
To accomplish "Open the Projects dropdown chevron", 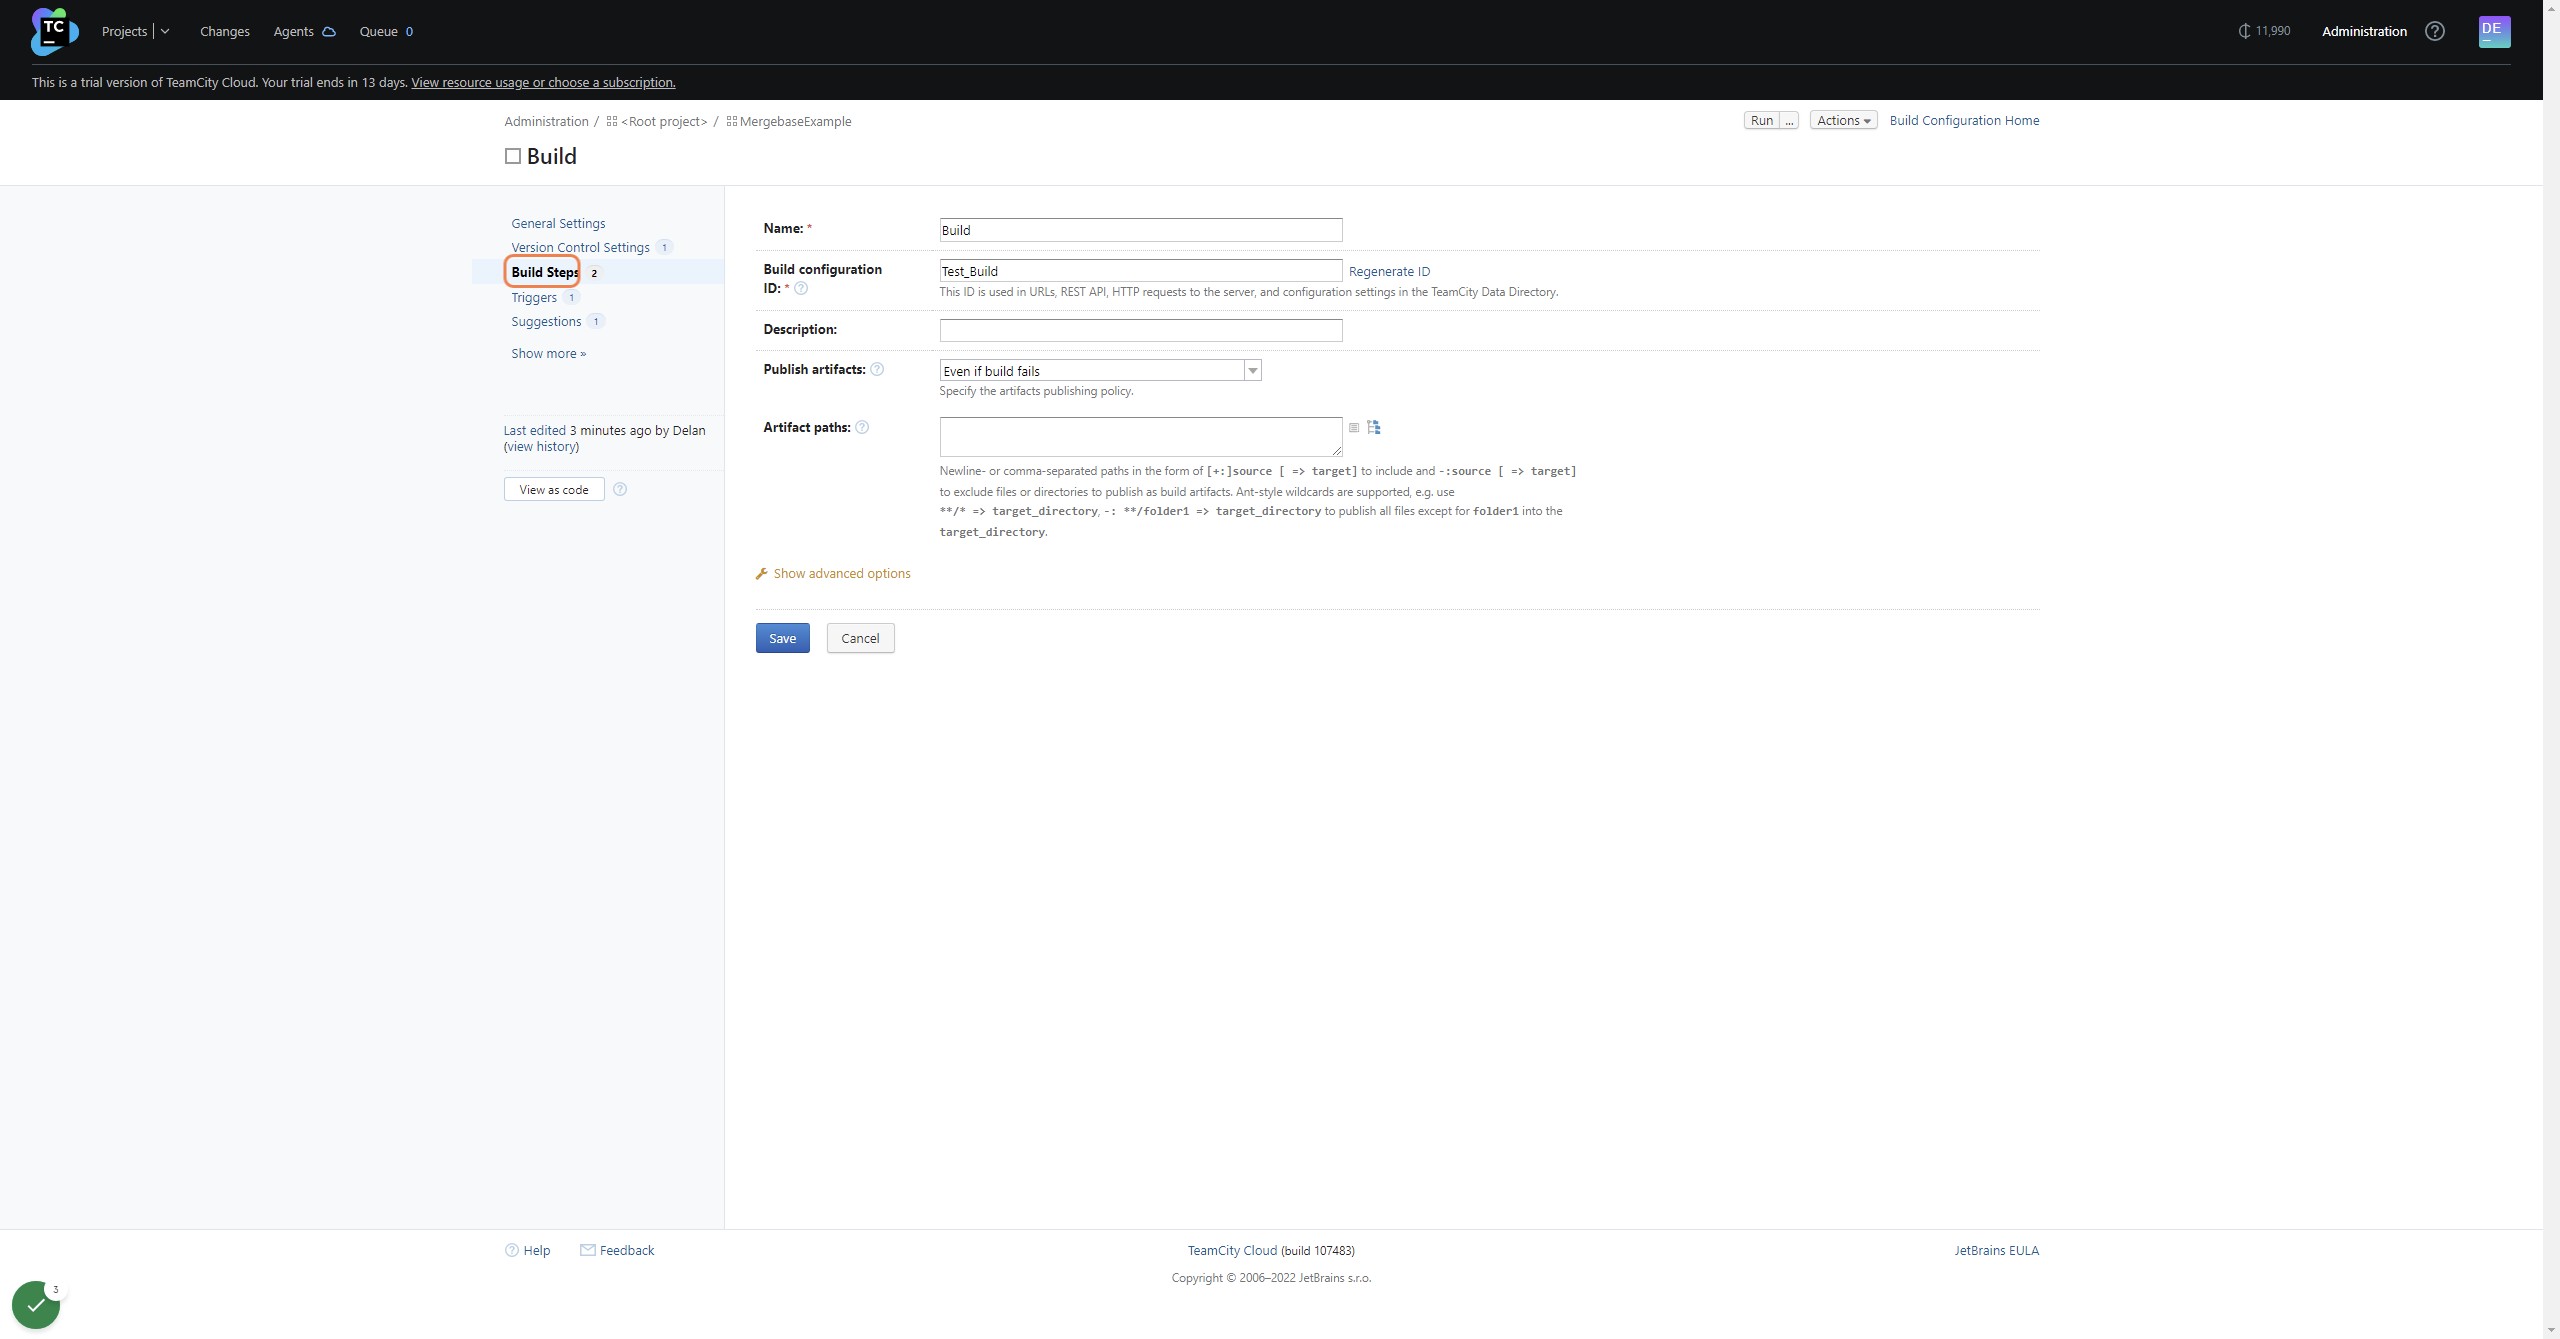I will click(165, 31).
